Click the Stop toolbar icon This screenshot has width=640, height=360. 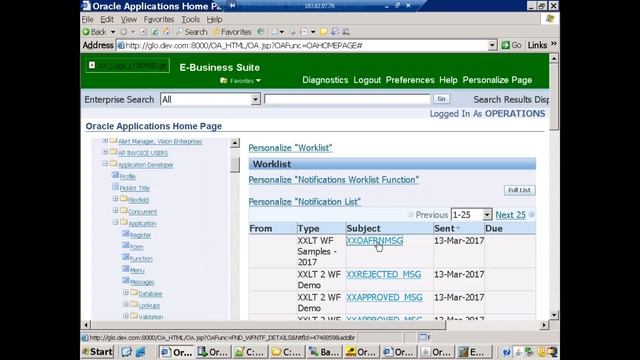[x=143, y=31]
